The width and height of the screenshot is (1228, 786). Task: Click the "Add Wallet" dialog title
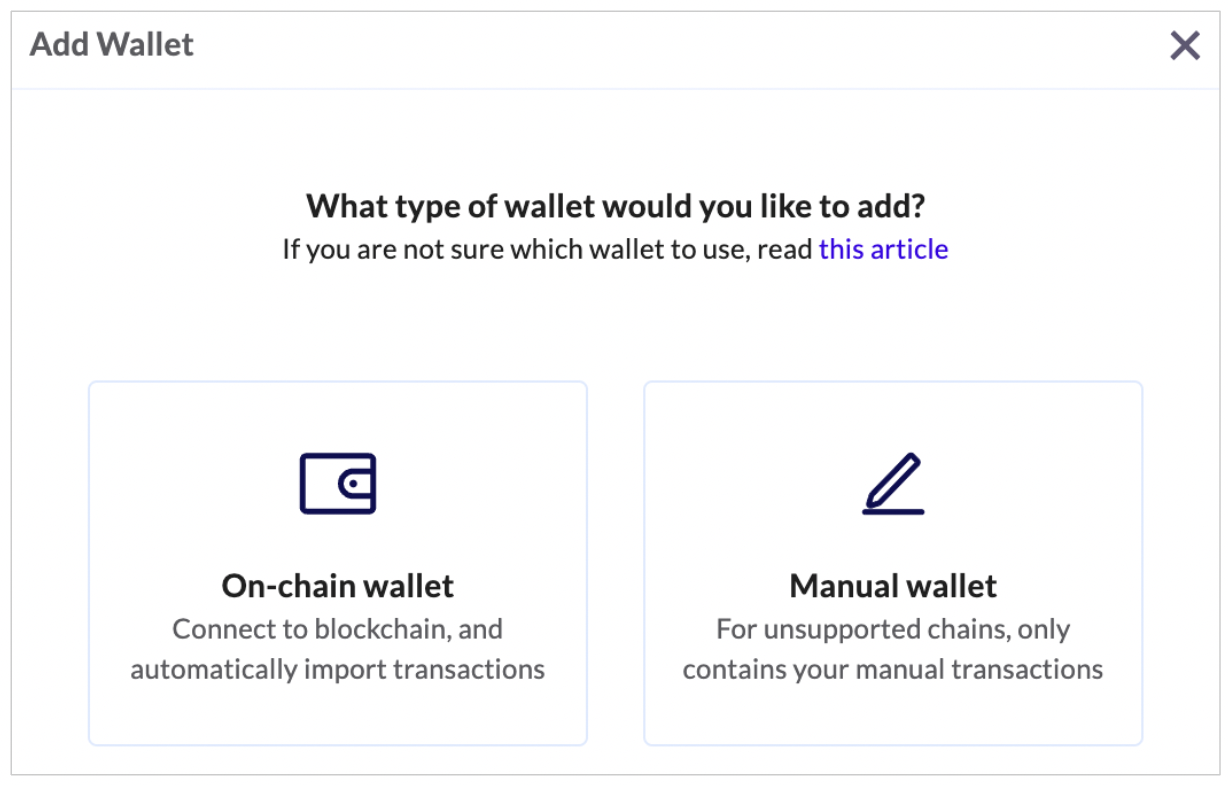[x=112, y=45]
